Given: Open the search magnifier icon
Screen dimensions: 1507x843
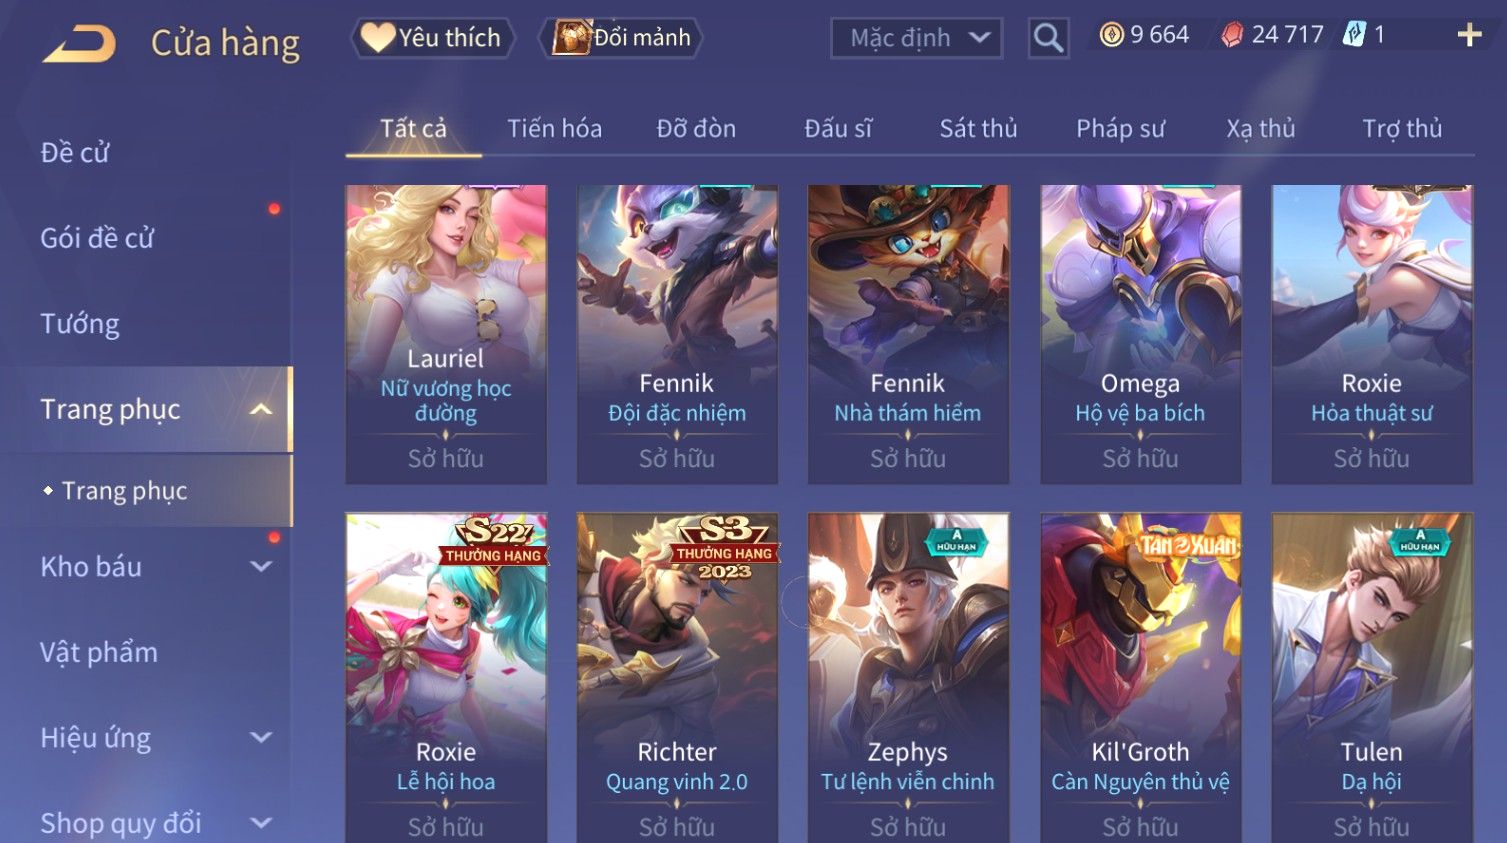Looking at the screenshot, I should pyautogui.click(x=1048, y=38).
